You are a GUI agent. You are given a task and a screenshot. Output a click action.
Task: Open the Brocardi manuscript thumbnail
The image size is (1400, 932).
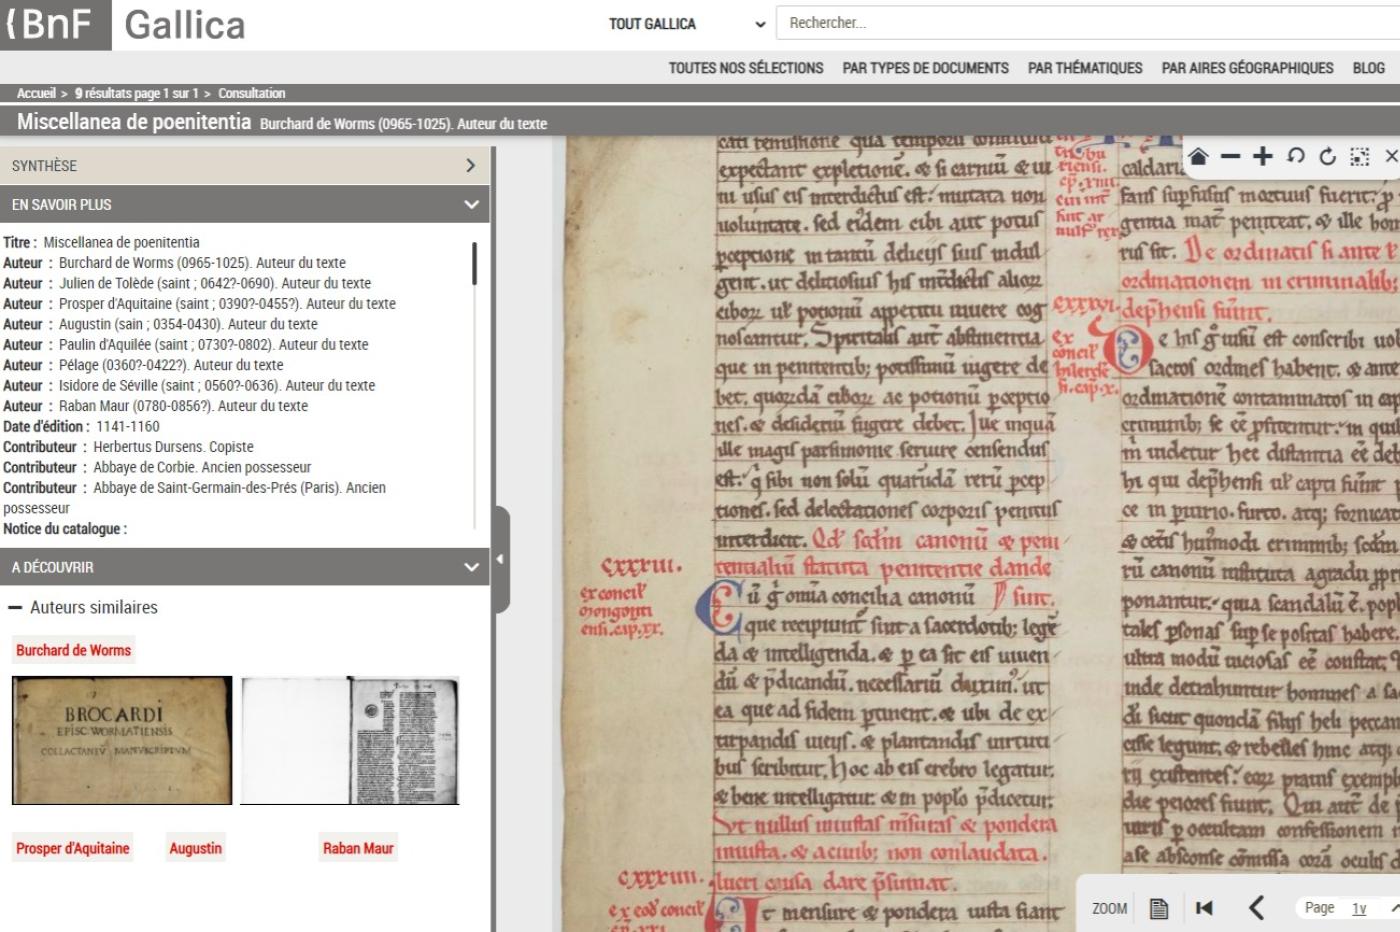122,740
